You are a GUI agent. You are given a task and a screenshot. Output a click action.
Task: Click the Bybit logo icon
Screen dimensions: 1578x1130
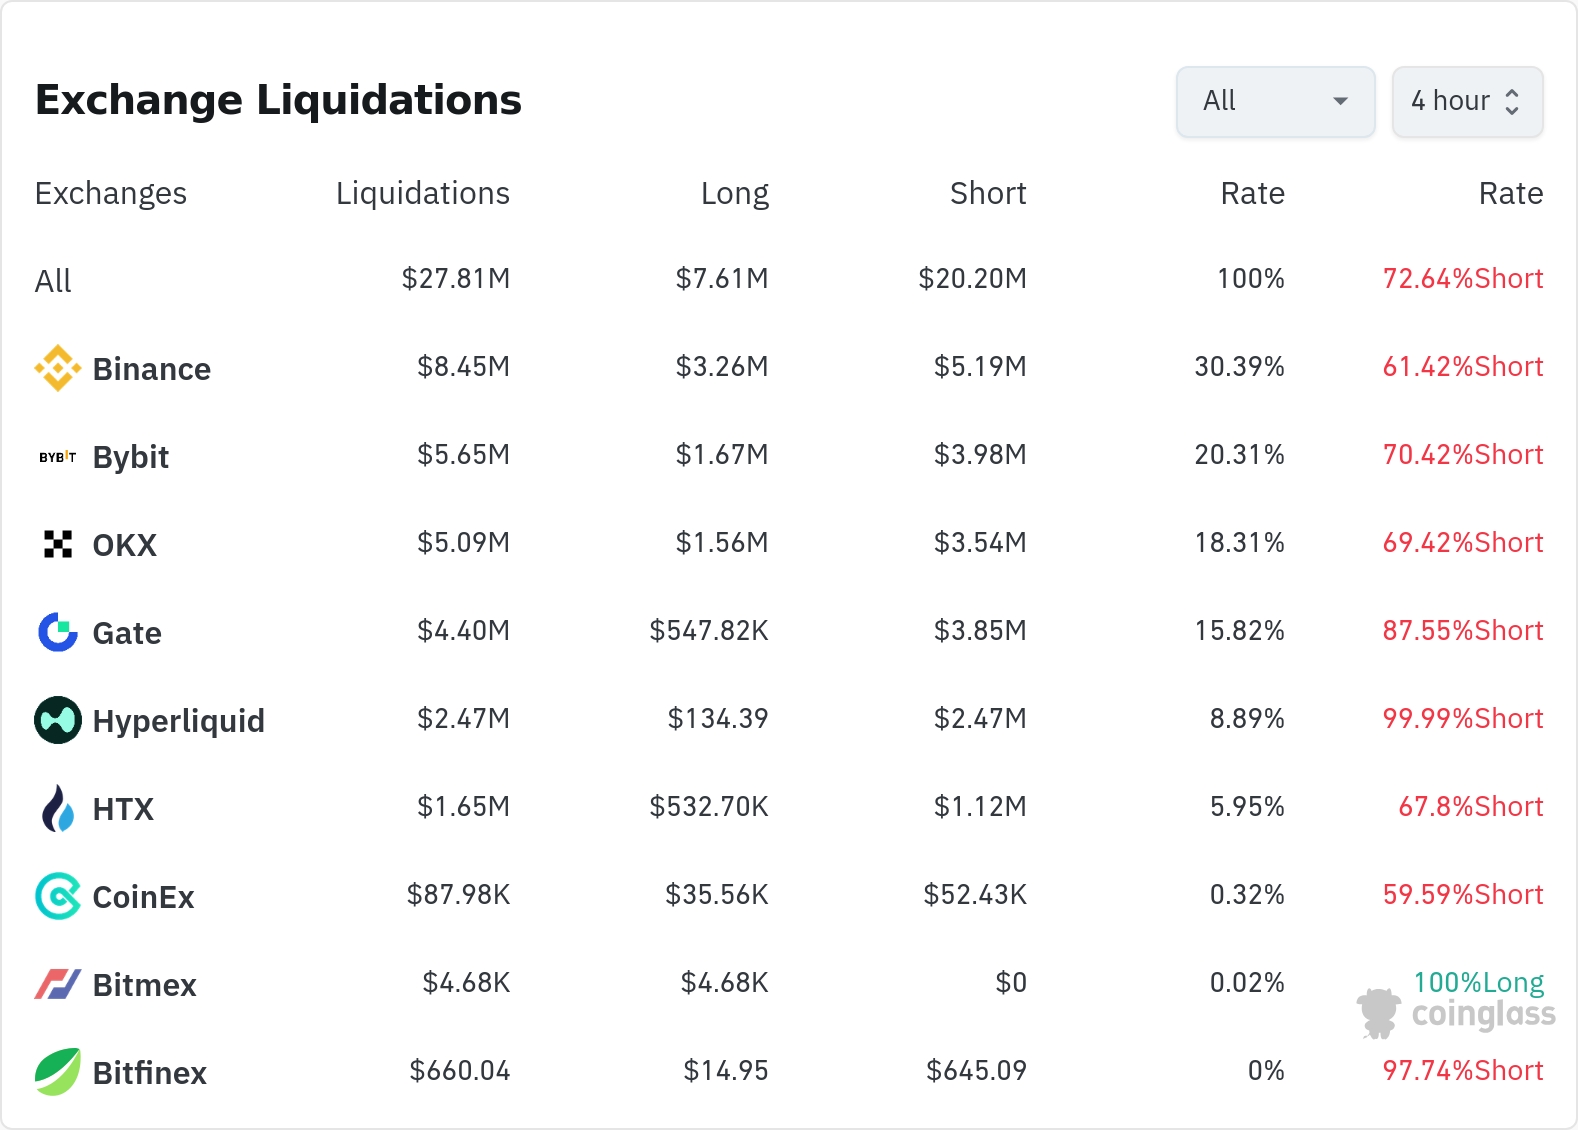tap(58, 457)
